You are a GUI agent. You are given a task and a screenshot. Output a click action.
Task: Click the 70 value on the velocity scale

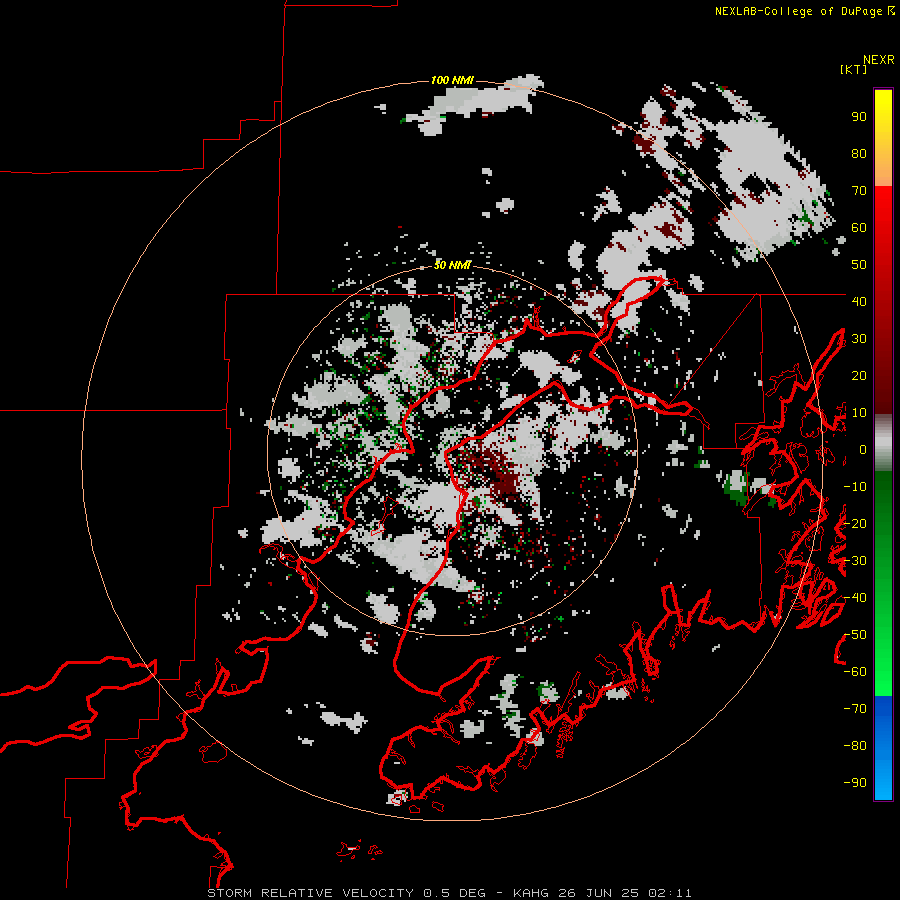859,191
